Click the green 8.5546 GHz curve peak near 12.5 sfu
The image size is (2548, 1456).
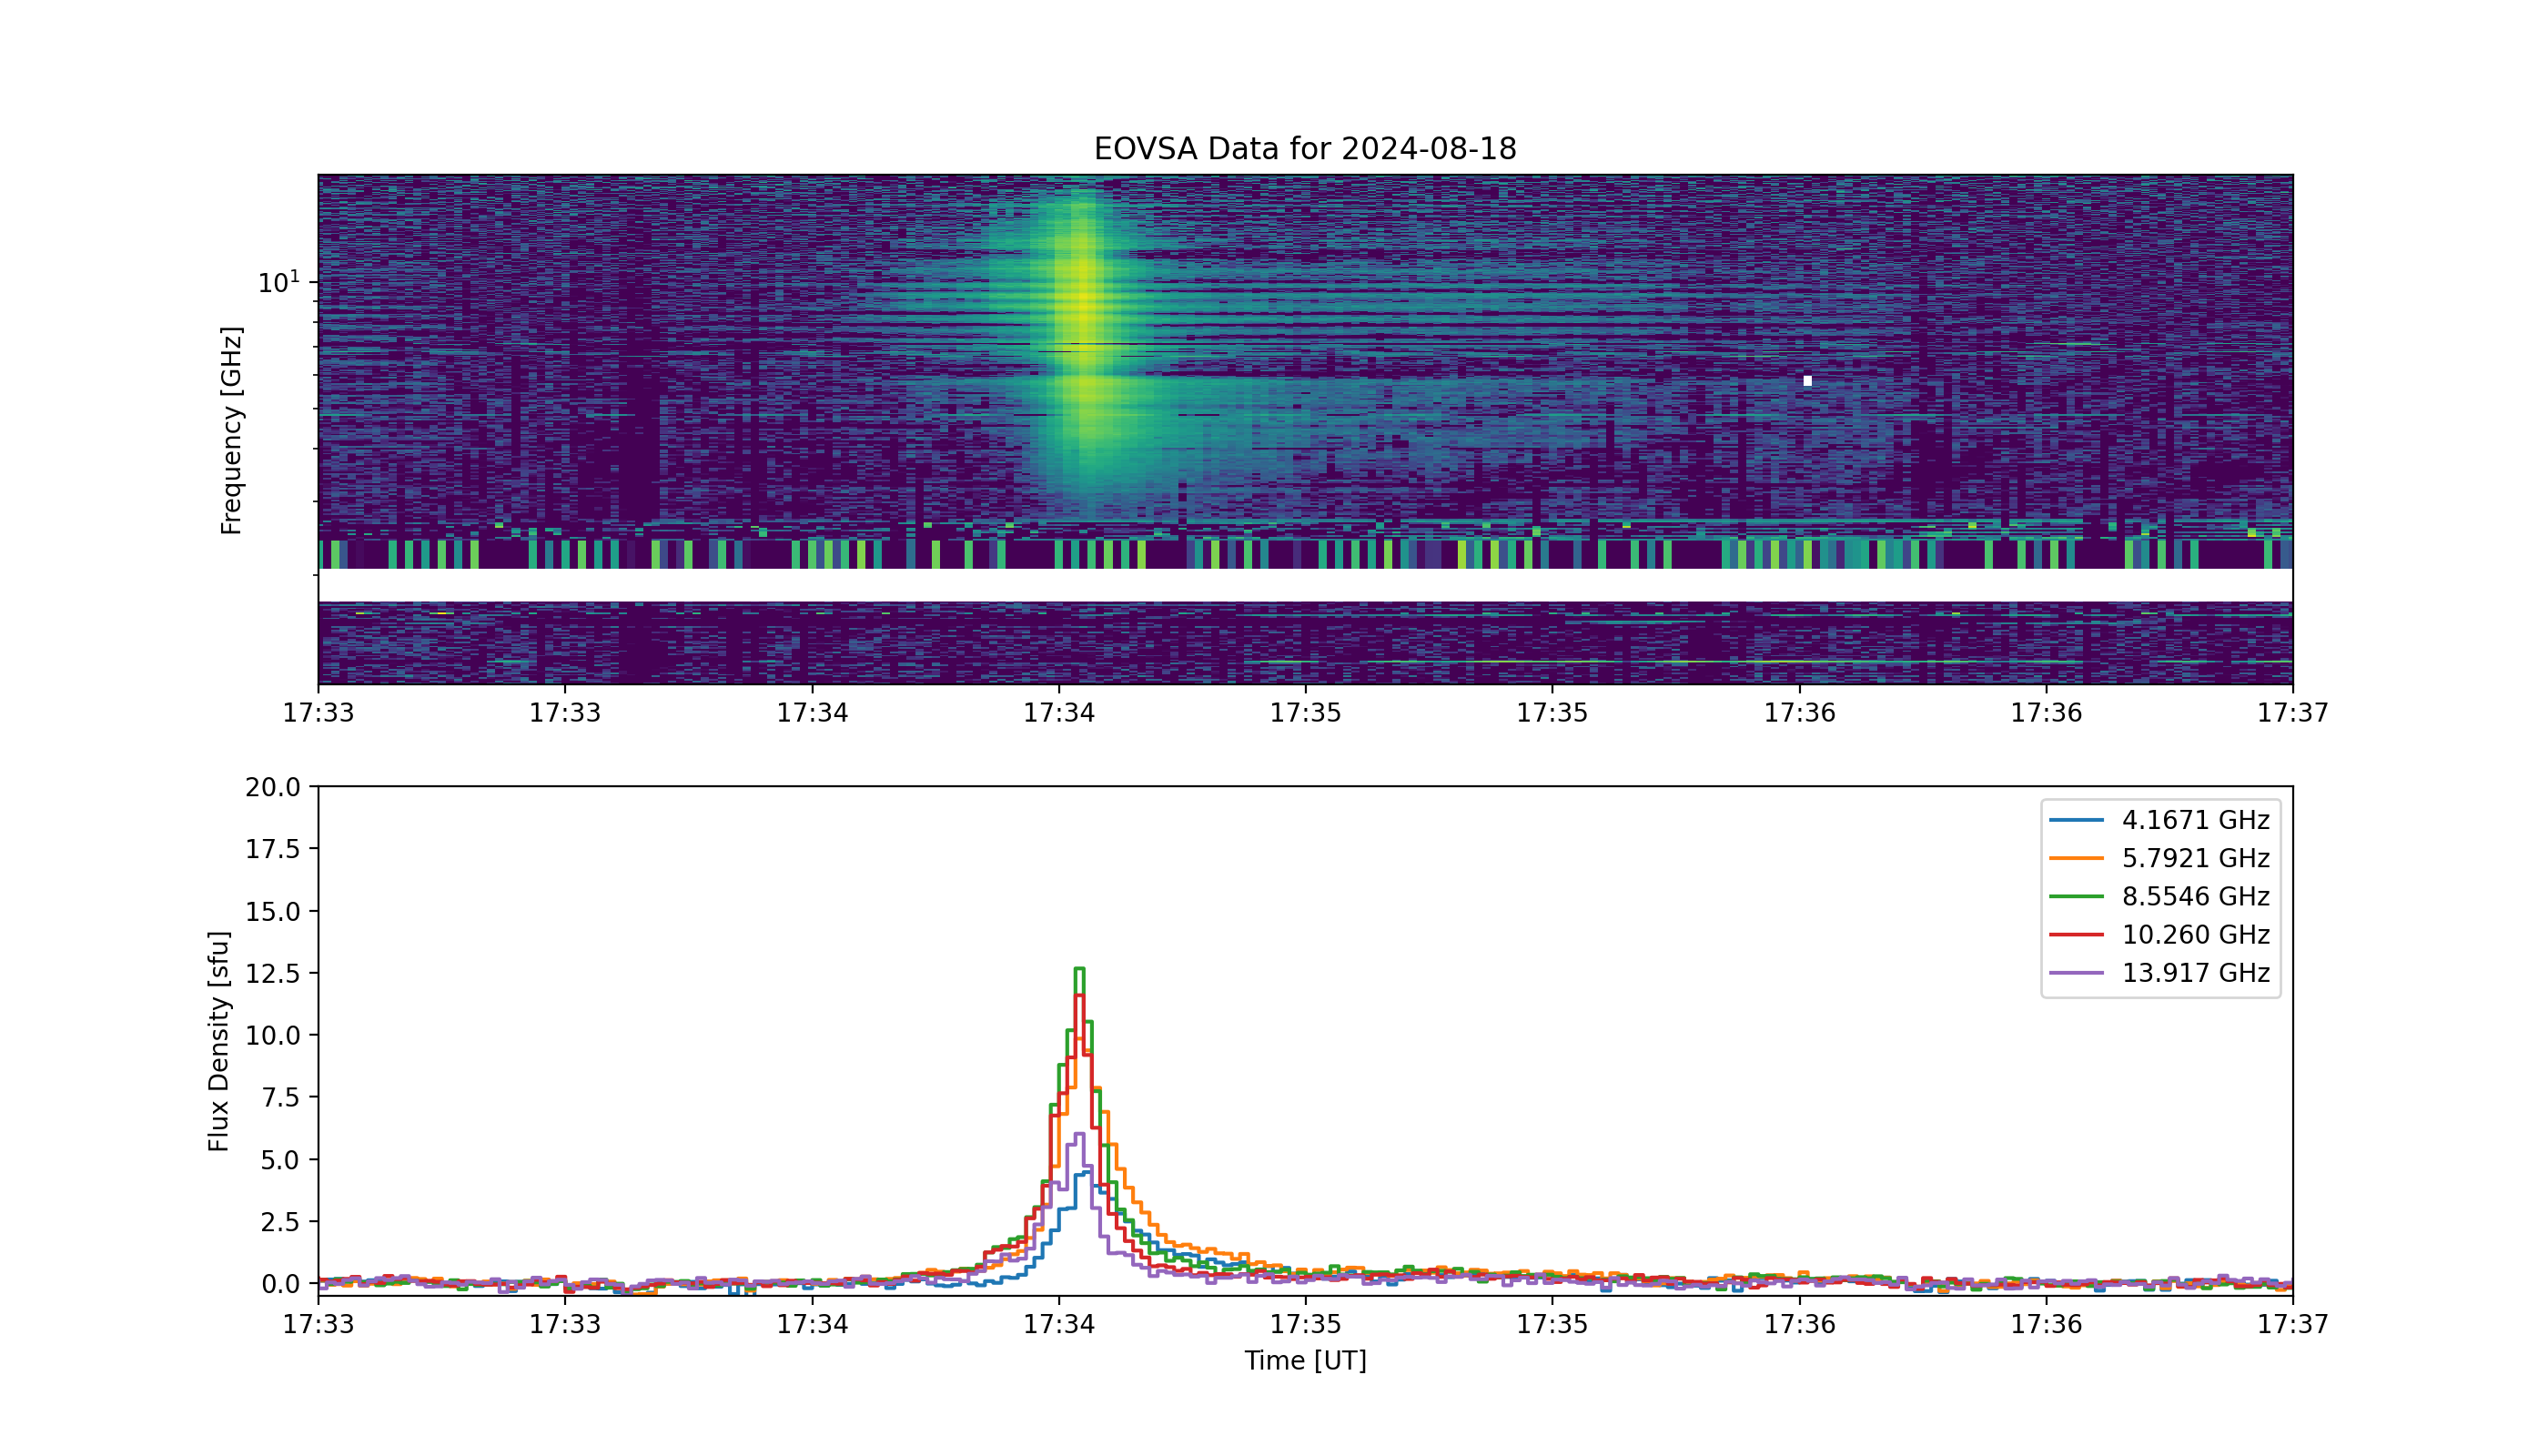[x=1079, y=969]
